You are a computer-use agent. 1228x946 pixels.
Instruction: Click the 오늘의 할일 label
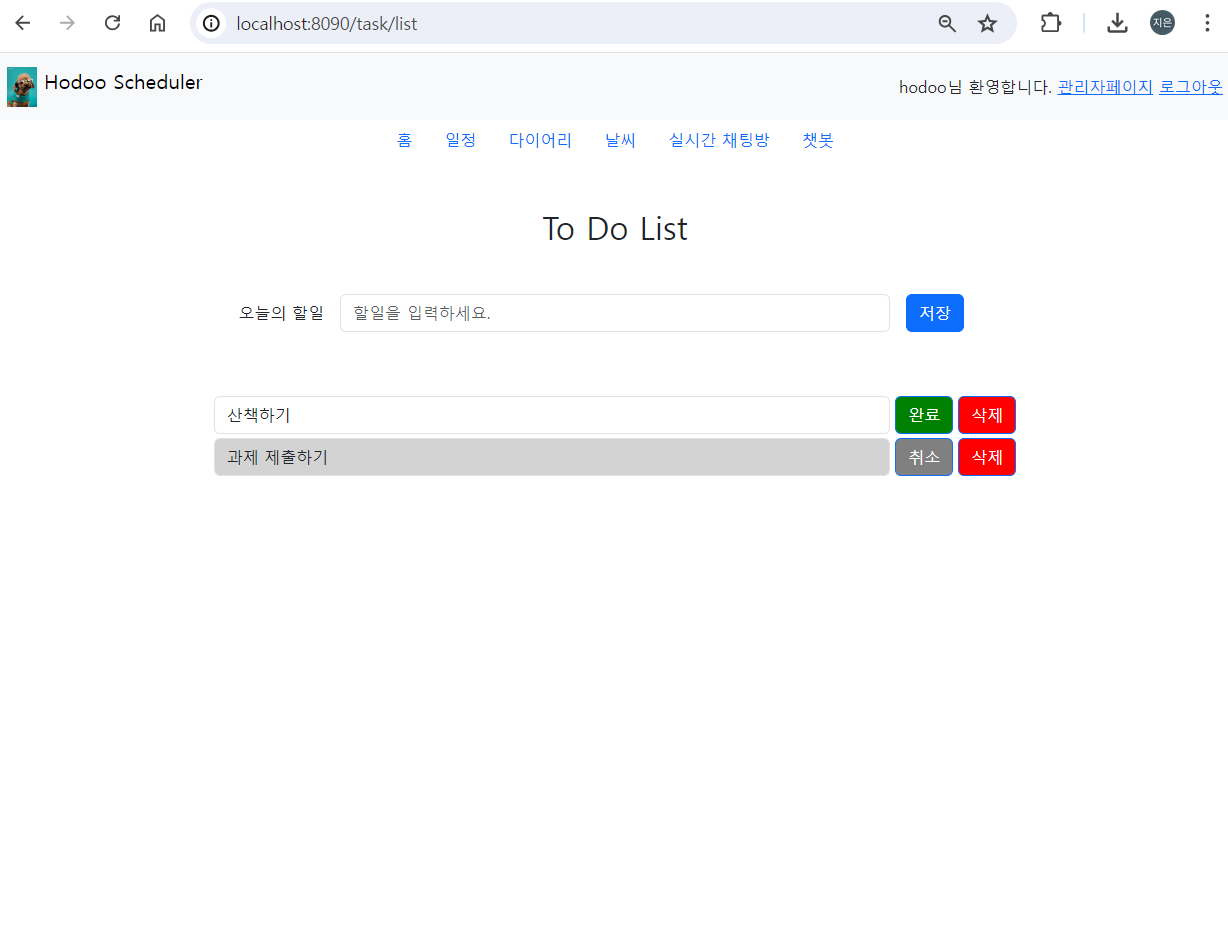coord(281,313)
